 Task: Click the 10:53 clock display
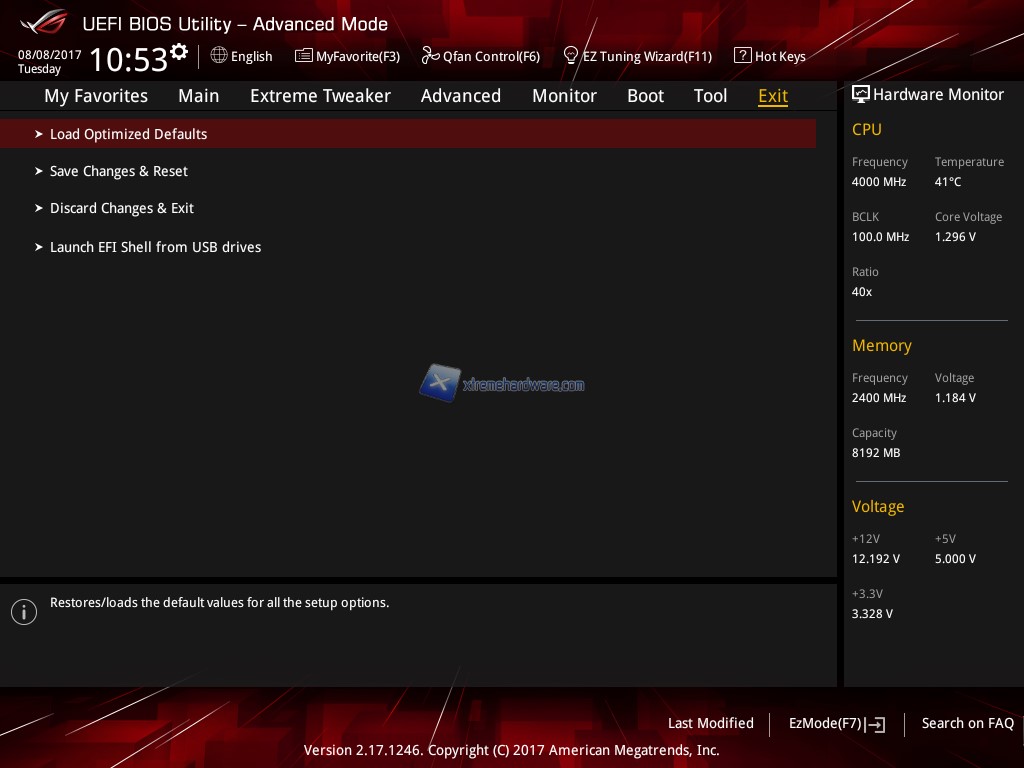point(128,60)
